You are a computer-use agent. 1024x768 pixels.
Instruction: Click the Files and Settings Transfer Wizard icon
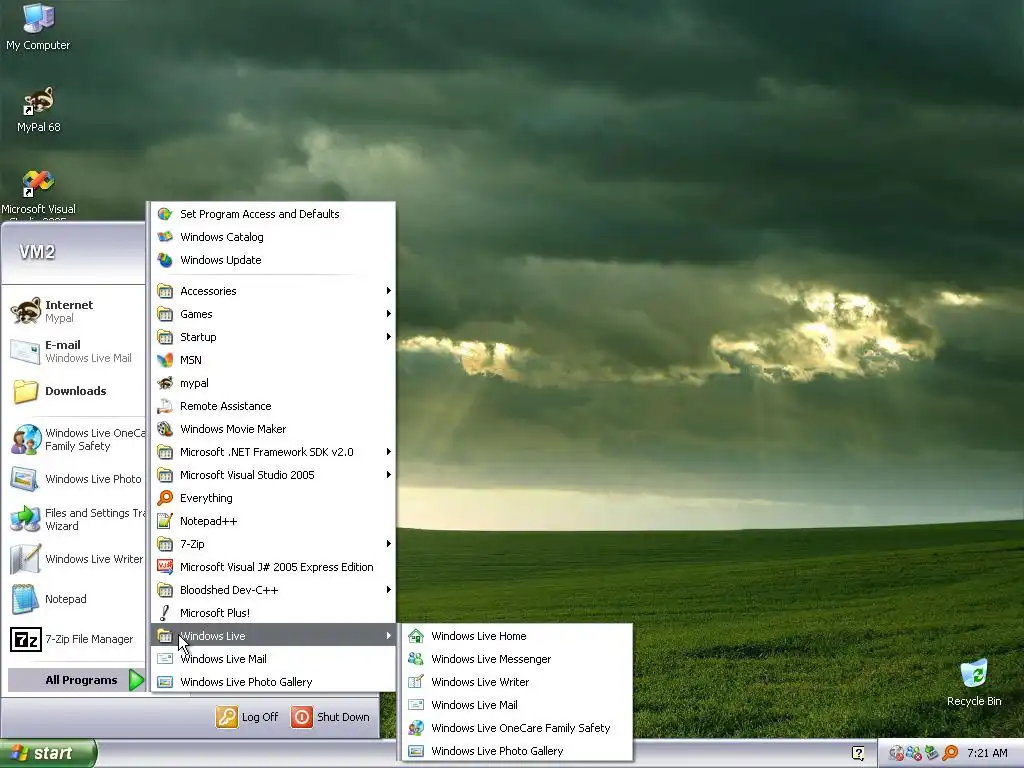tap(25, 519)
